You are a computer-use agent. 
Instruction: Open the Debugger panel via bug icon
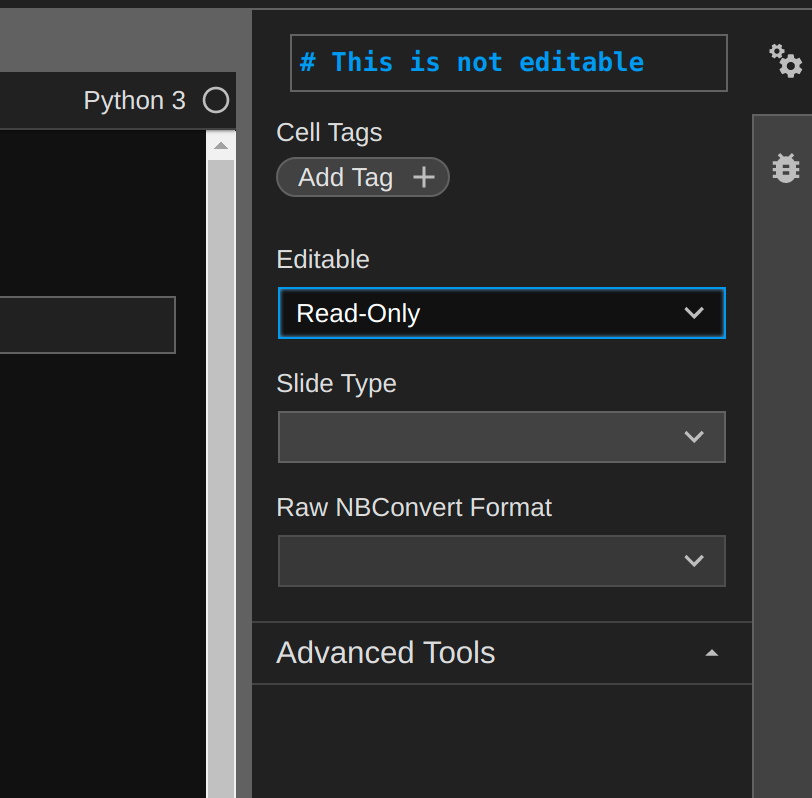[785, 167]
